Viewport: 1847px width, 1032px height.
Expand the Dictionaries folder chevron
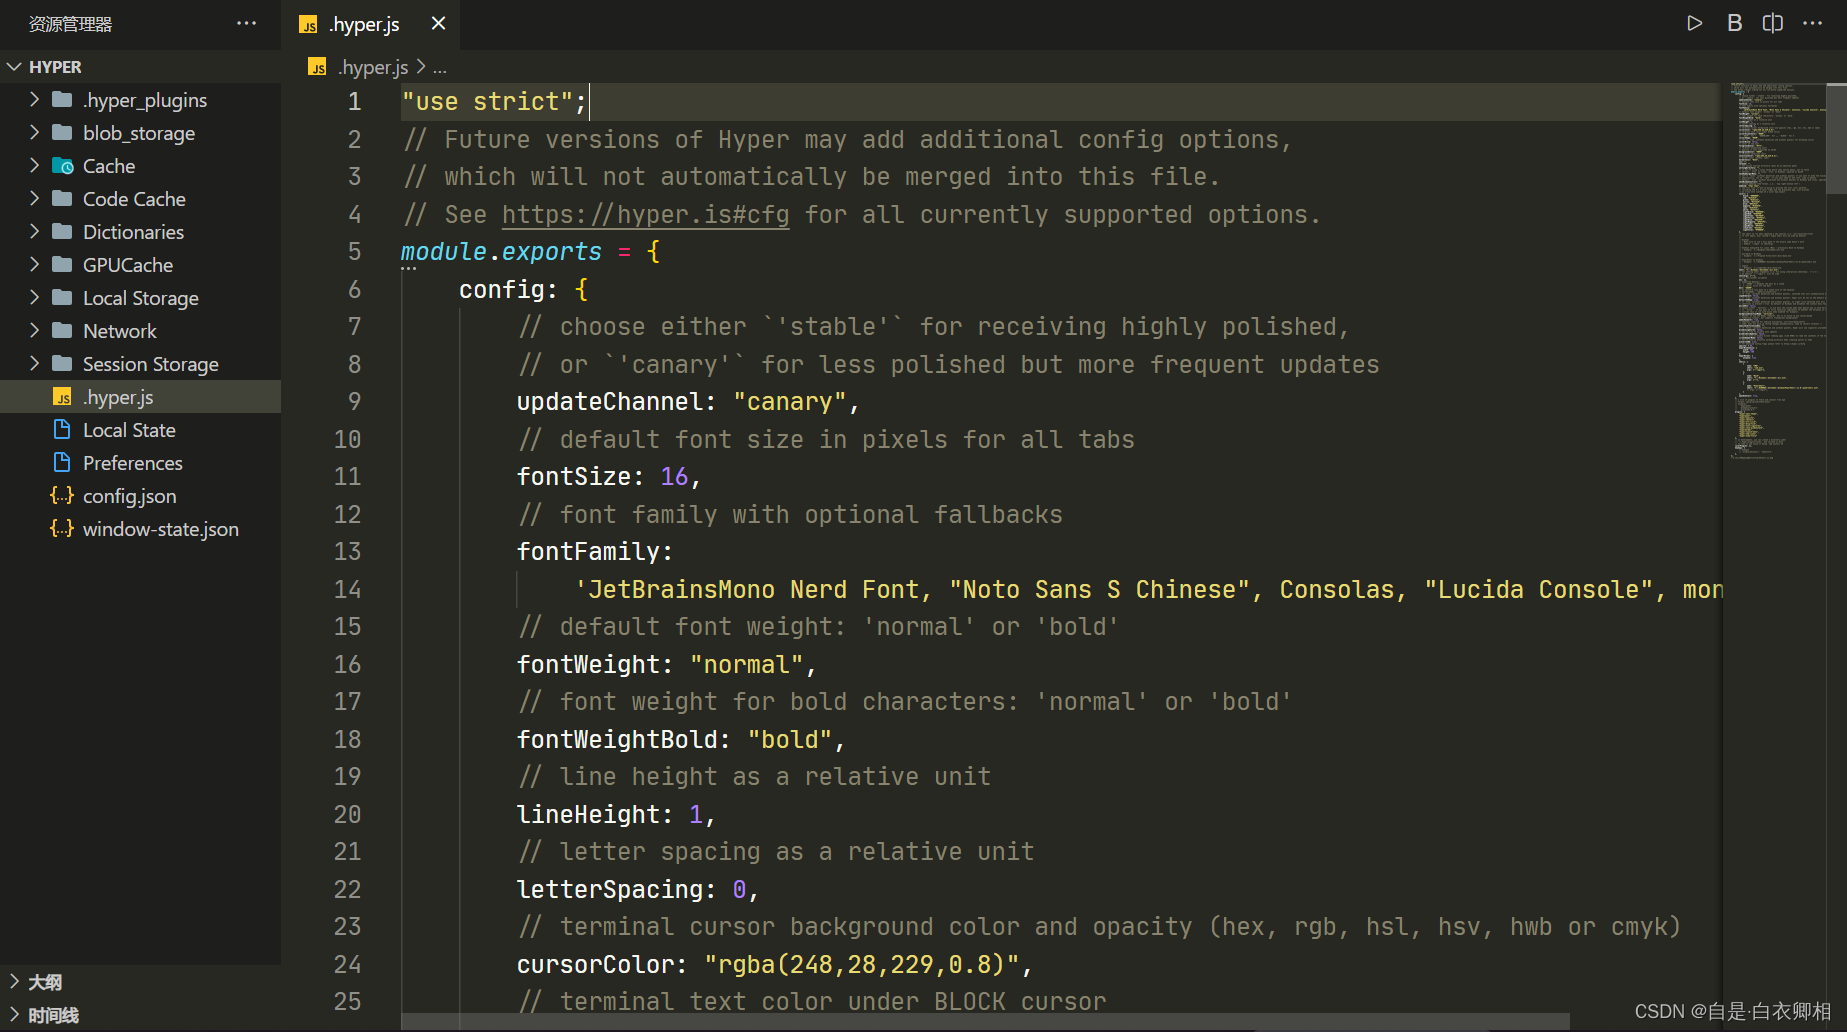(x=35, y=231)
